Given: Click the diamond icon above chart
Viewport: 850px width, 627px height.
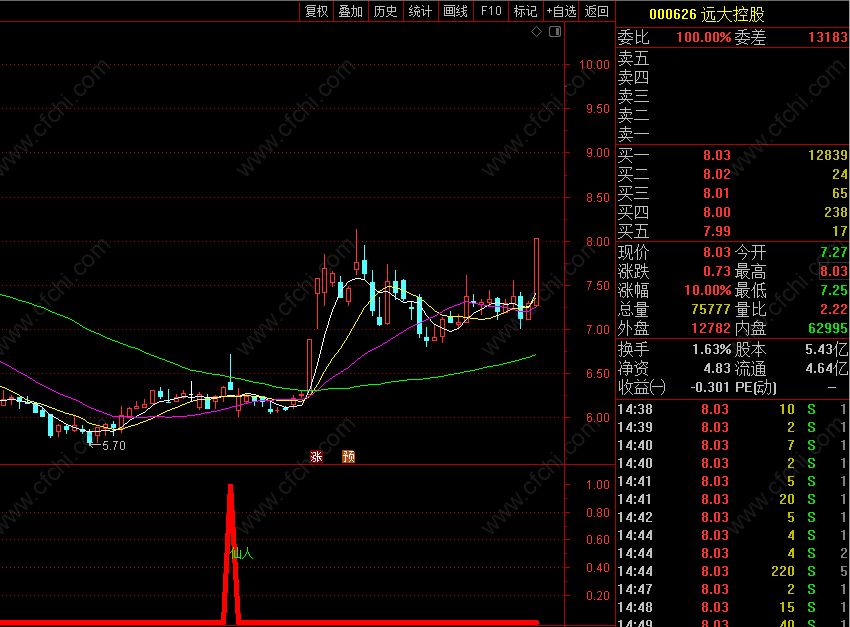Looking at the screenshot, I should coord(537,31).
